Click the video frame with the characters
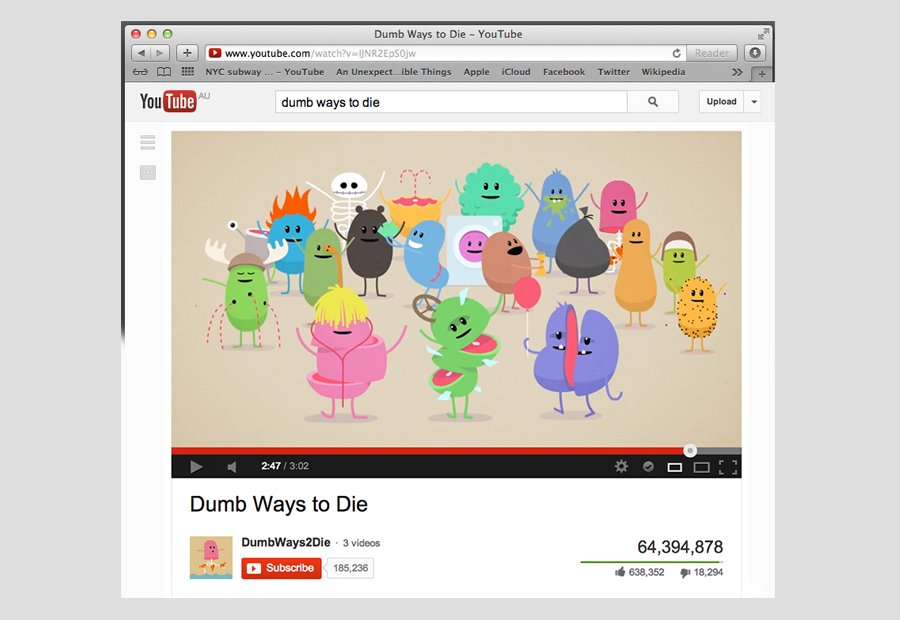This screenshot has width=900, height=620. tap(456, 289)
